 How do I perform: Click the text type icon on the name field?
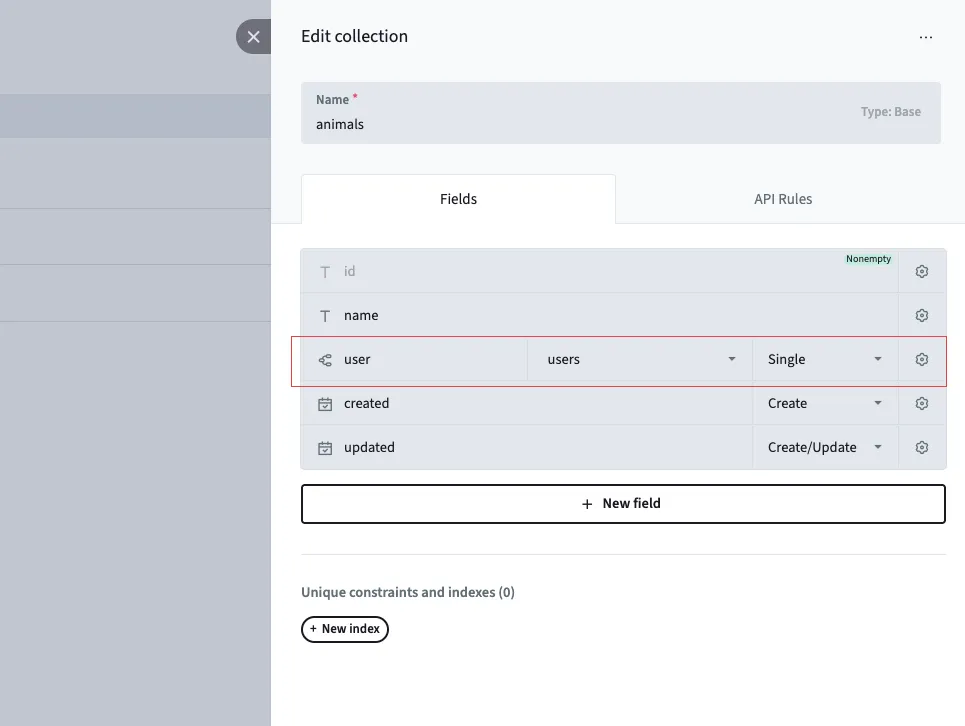[324, 315]
